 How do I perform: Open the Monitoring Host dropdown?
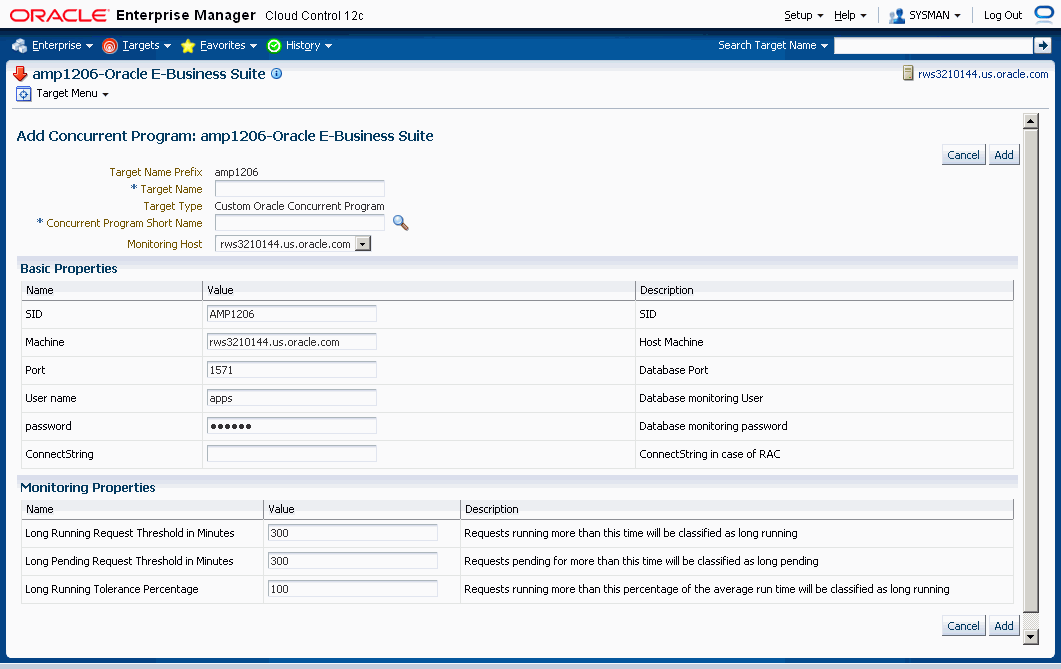363,244
